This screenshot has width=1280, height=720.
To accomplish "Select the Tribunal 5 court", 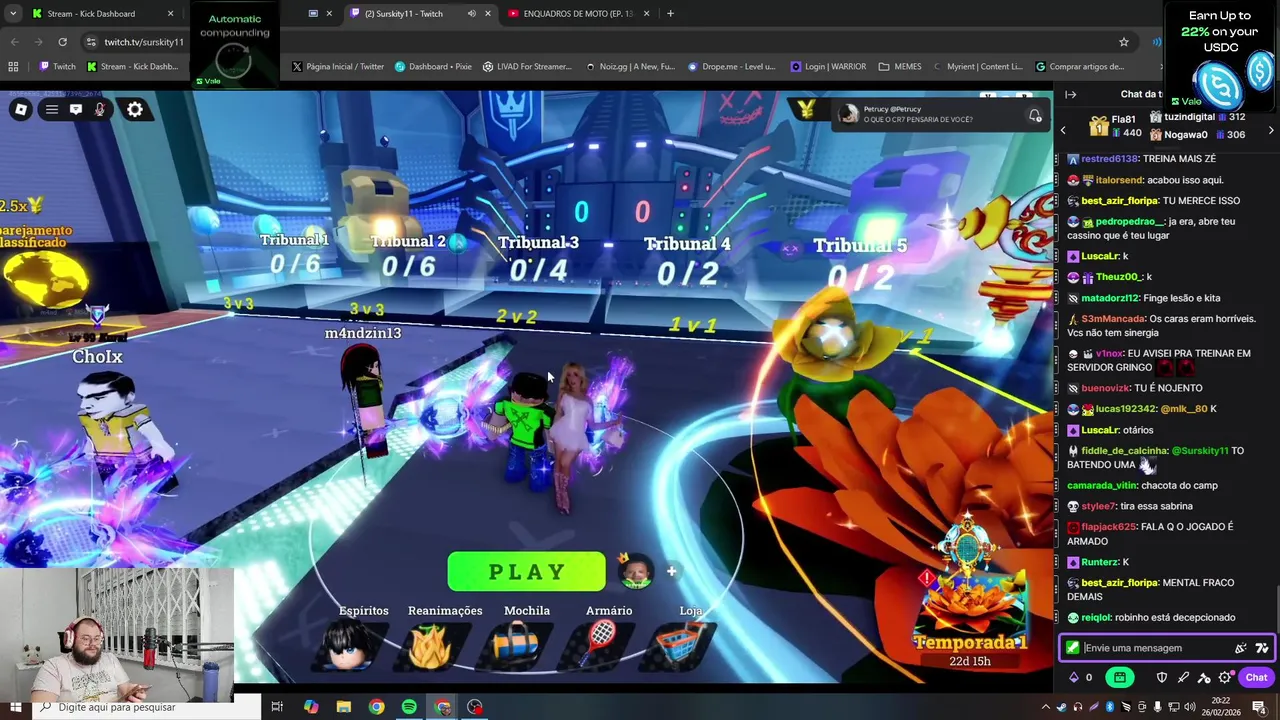I will [860, 261].
